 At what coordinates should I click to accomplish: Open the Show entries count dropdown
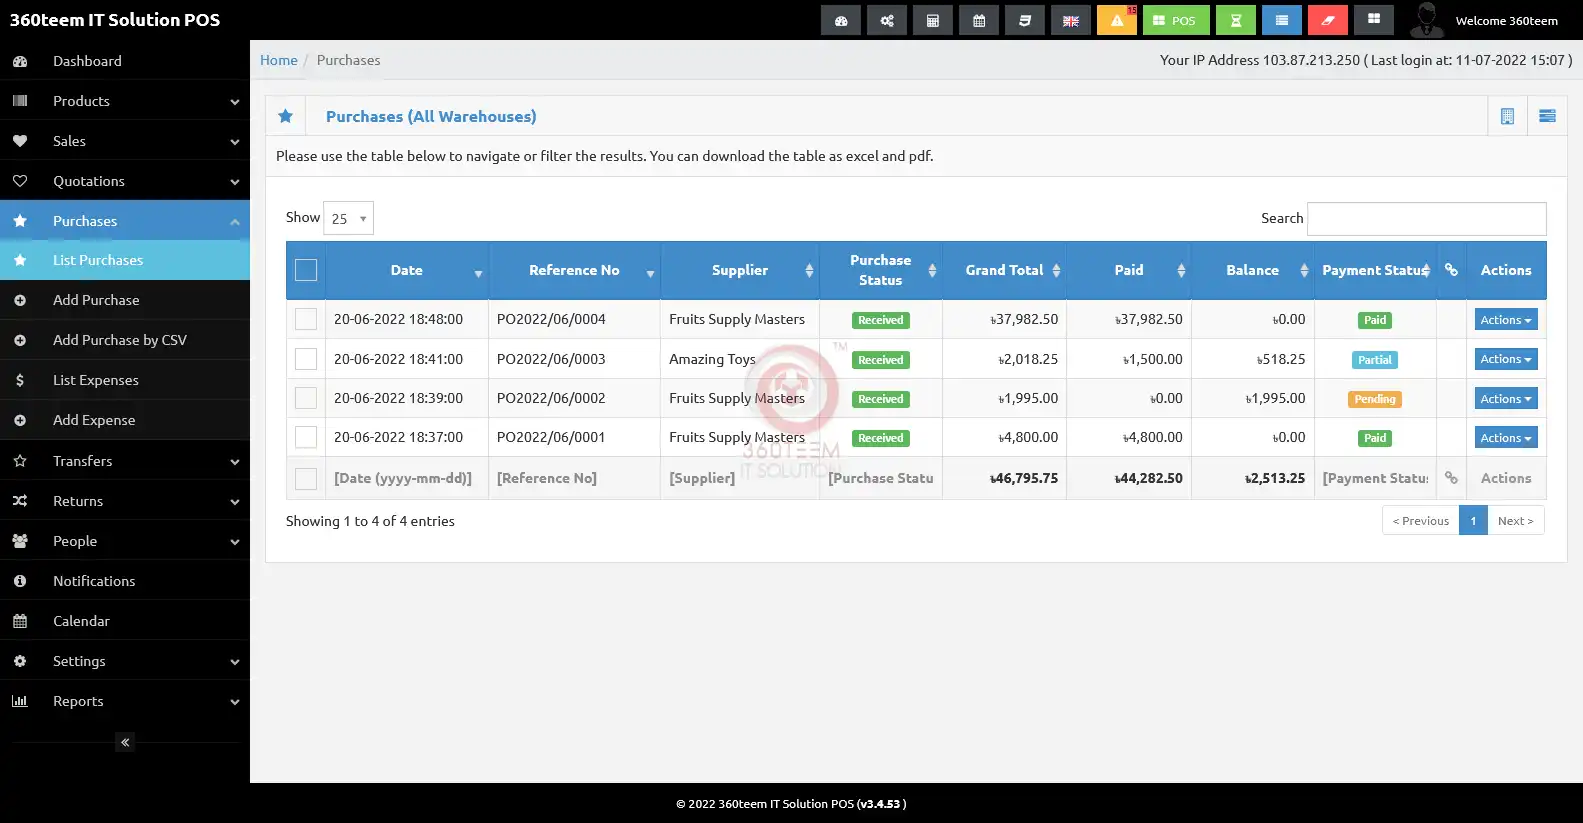tap(348, 218)
